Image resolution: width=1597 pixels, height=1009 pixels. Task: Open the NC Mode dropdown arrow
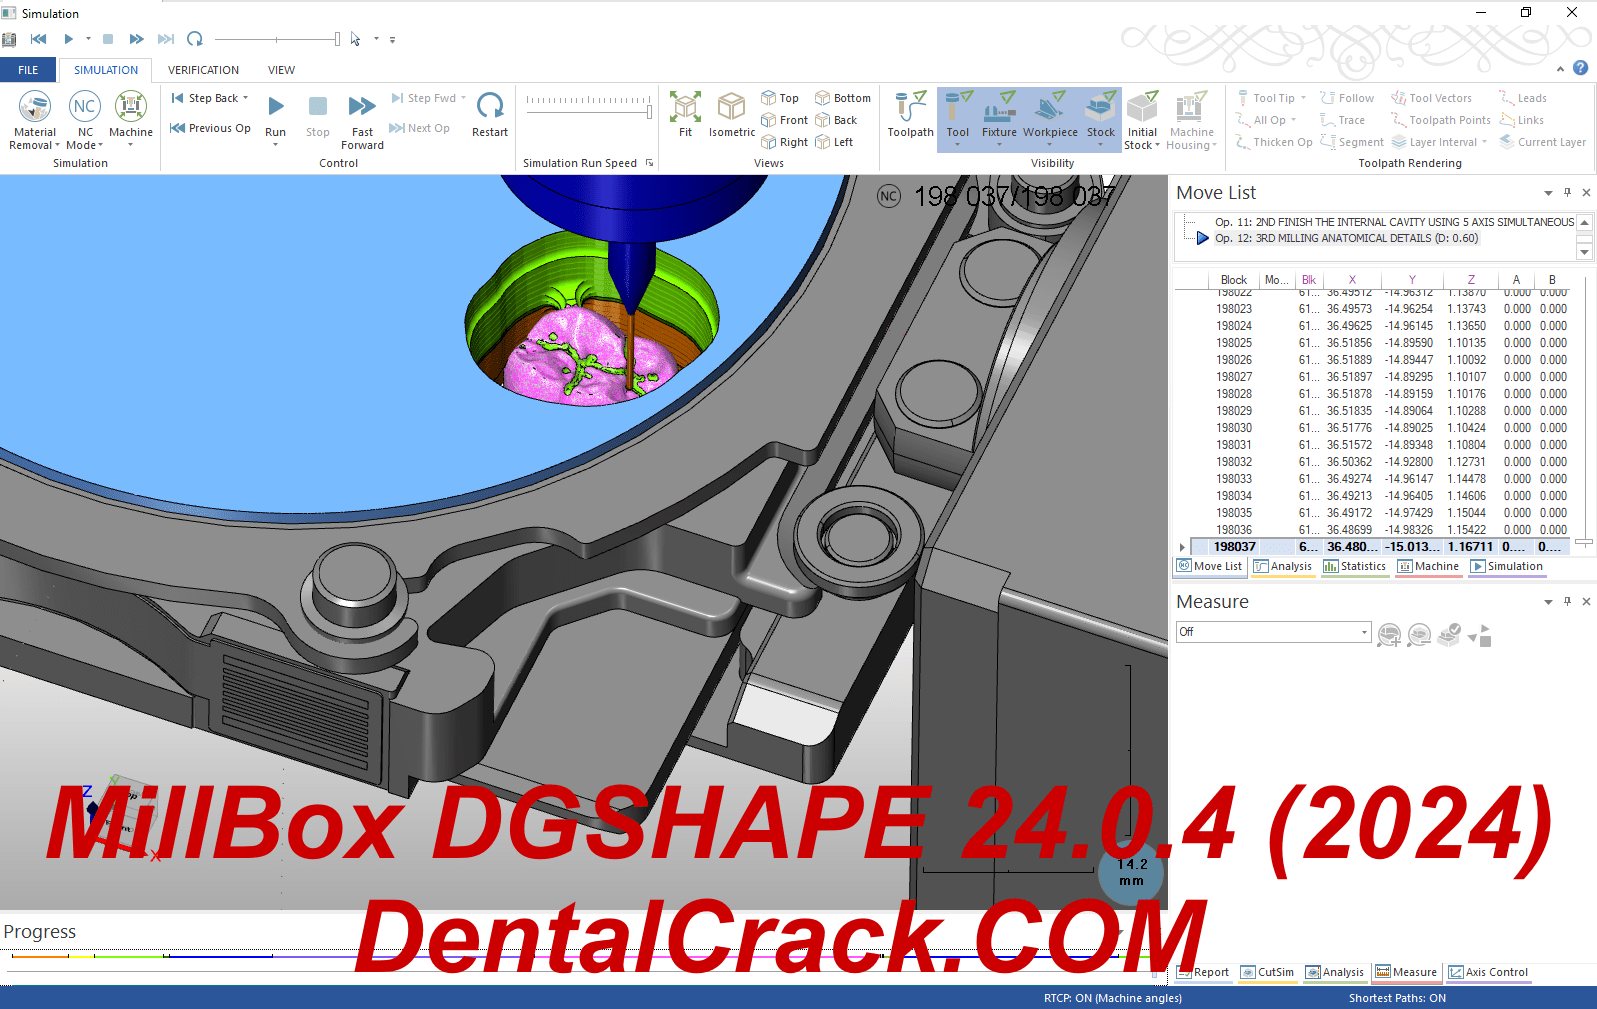(101, 146)
